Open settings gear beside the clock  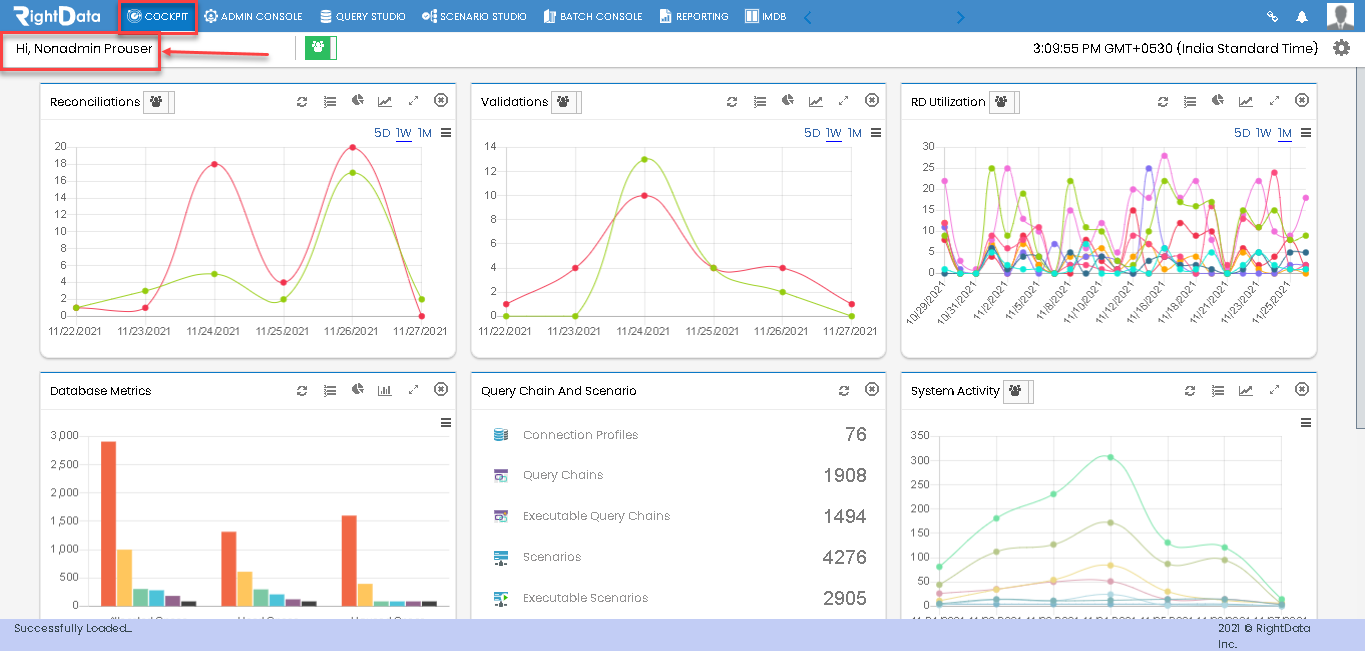(1341, 48)
